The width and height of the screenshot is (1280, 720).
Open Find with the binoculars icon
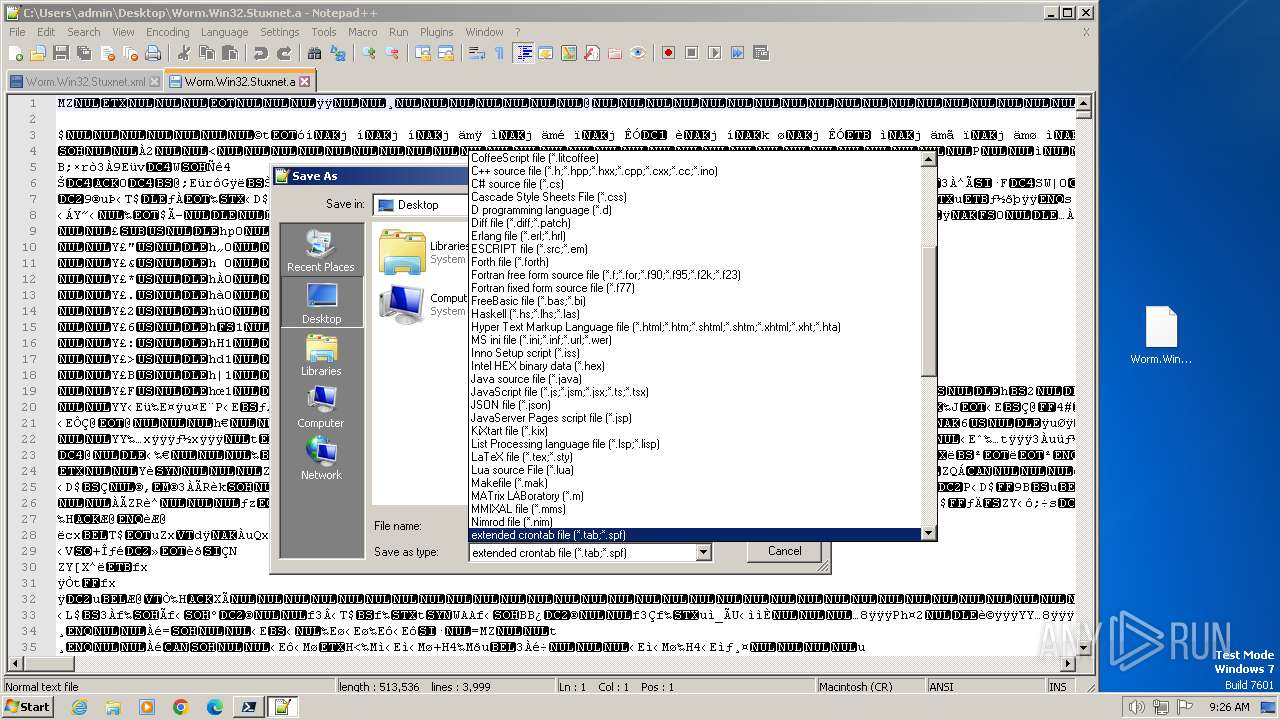click(x=316, y=53)
